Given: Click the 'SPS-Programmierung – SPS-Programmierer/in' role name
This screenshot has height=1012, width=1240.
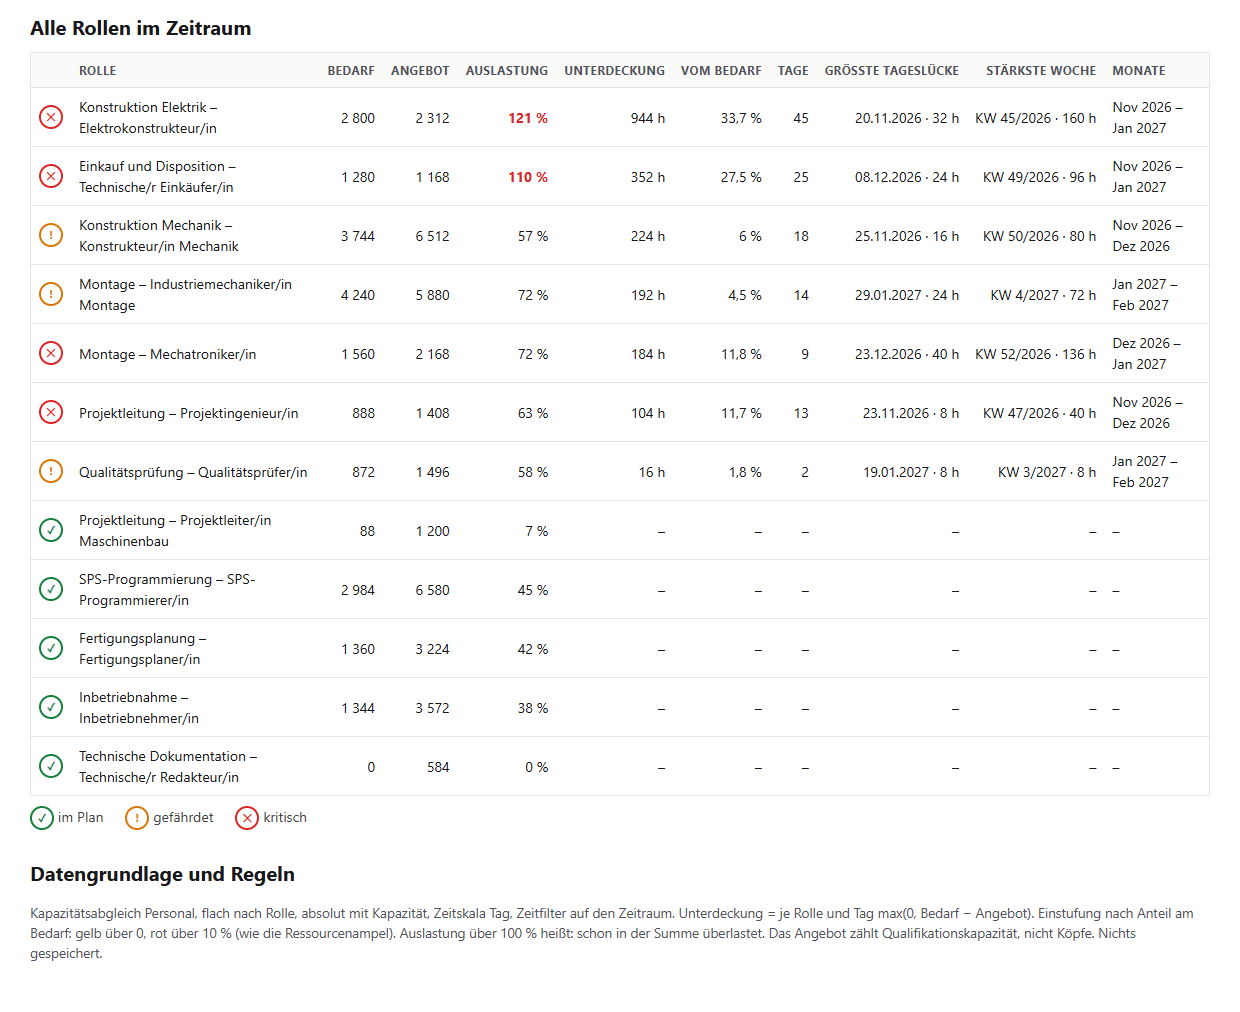Looking at the screenshot, I should pyautogui.click(x=167, y=590).
